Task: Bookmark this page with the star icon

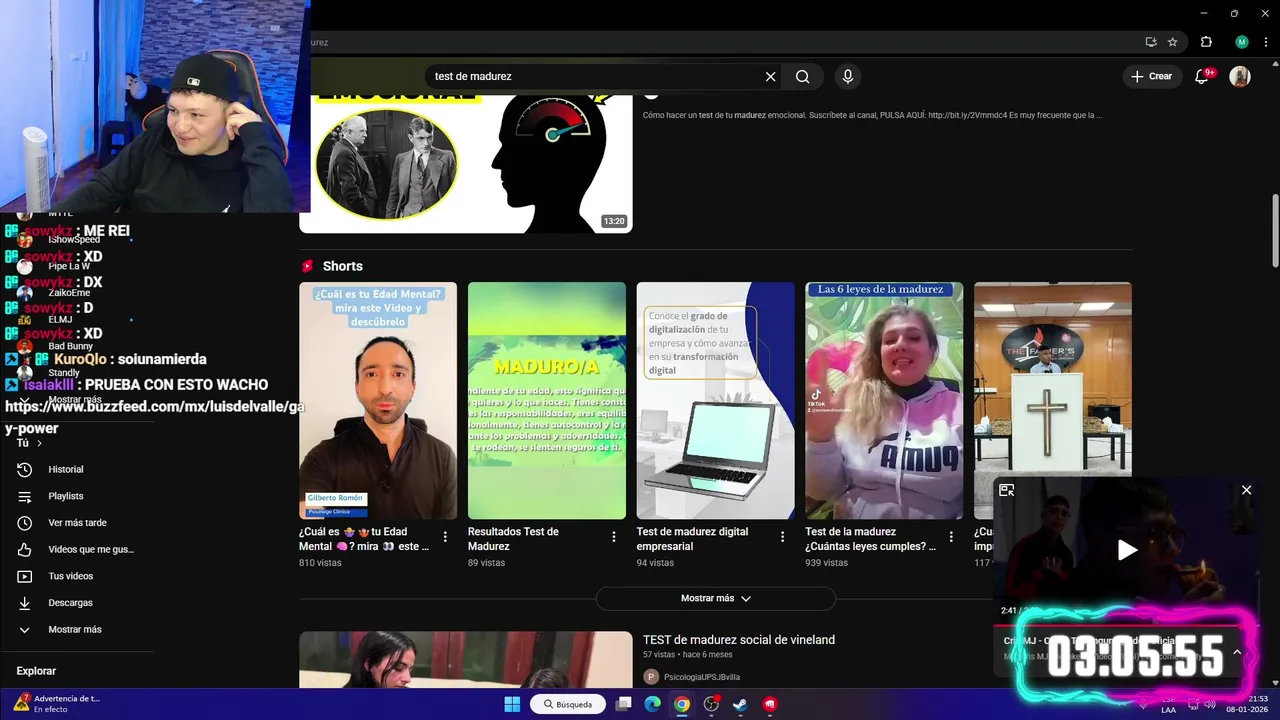Action: pyautogui.click(x=1173, y=42)
